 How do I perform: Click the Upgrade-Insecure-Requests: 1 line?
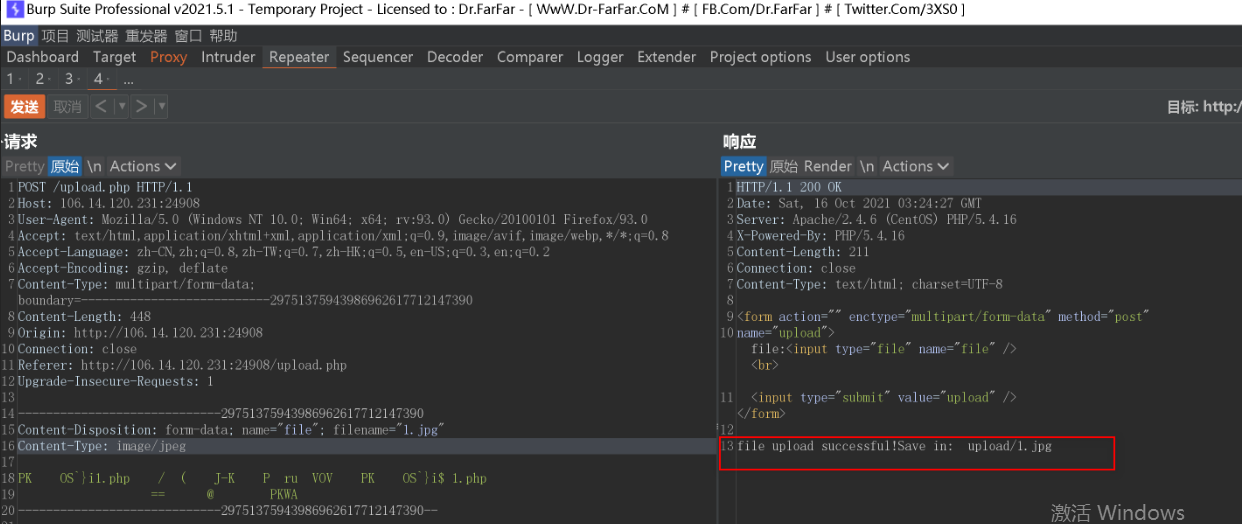pos(115,381)
